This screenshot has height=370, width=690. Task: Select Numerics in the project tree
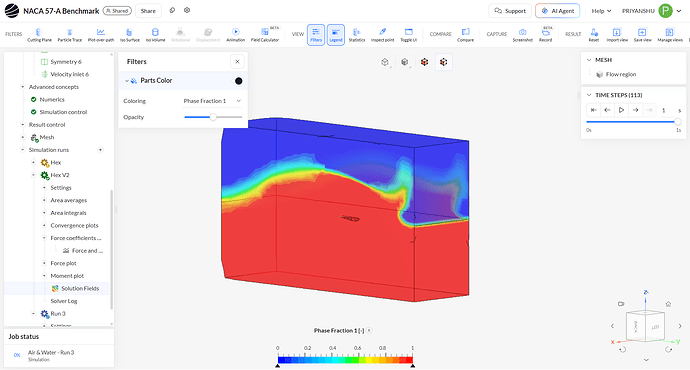(52, 99)
